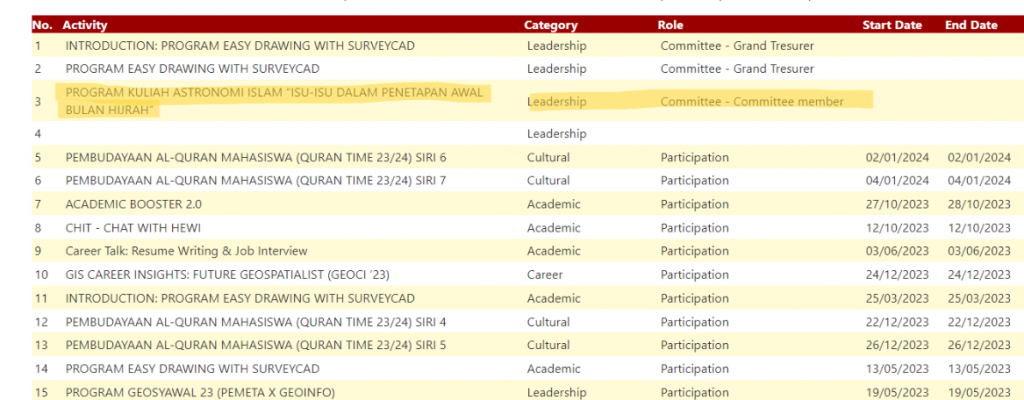The height and width of the screenshot is (400, 1024).
Task: Select the highlighted Kuliah Astronomi Islam activity
Action: click(x=274, y=101)
